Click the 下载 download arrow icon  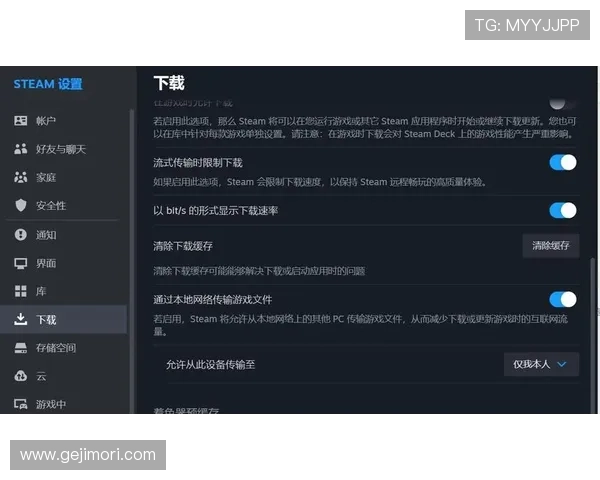[x=21, y=319]
